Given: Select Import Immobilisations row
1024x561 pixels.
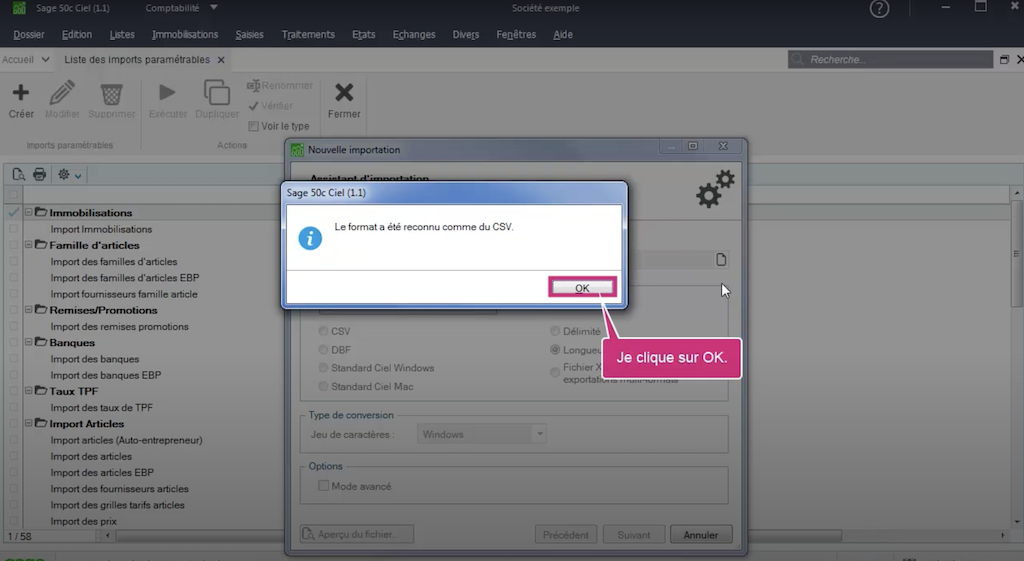Looking at the screenshot, I should 101,229.
